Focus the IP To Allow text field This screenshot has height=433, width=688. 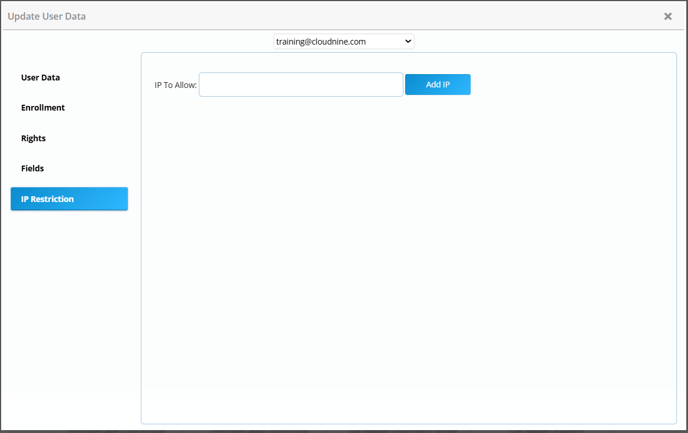[x=301, y=85]
